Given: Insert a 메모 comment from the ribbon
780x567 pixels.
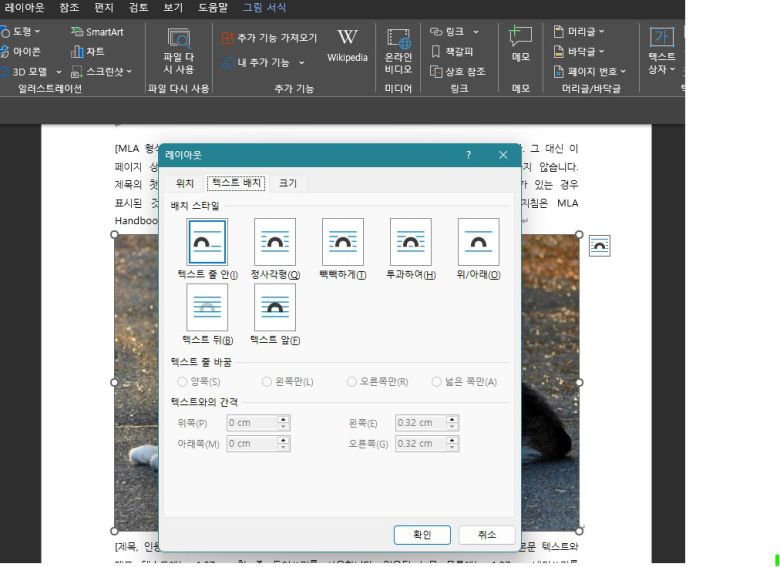Looking at the screenshot, I should (x=520, y=45).
